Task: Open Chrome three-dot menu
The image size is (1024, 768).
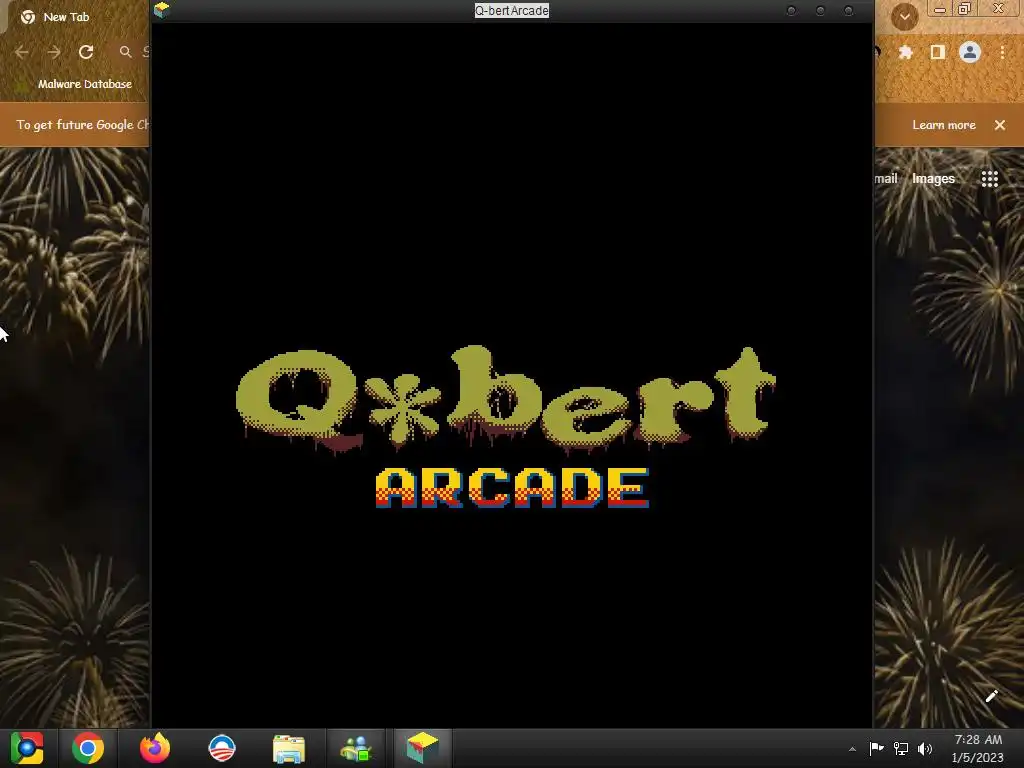Action: (x=1002, y=52)
